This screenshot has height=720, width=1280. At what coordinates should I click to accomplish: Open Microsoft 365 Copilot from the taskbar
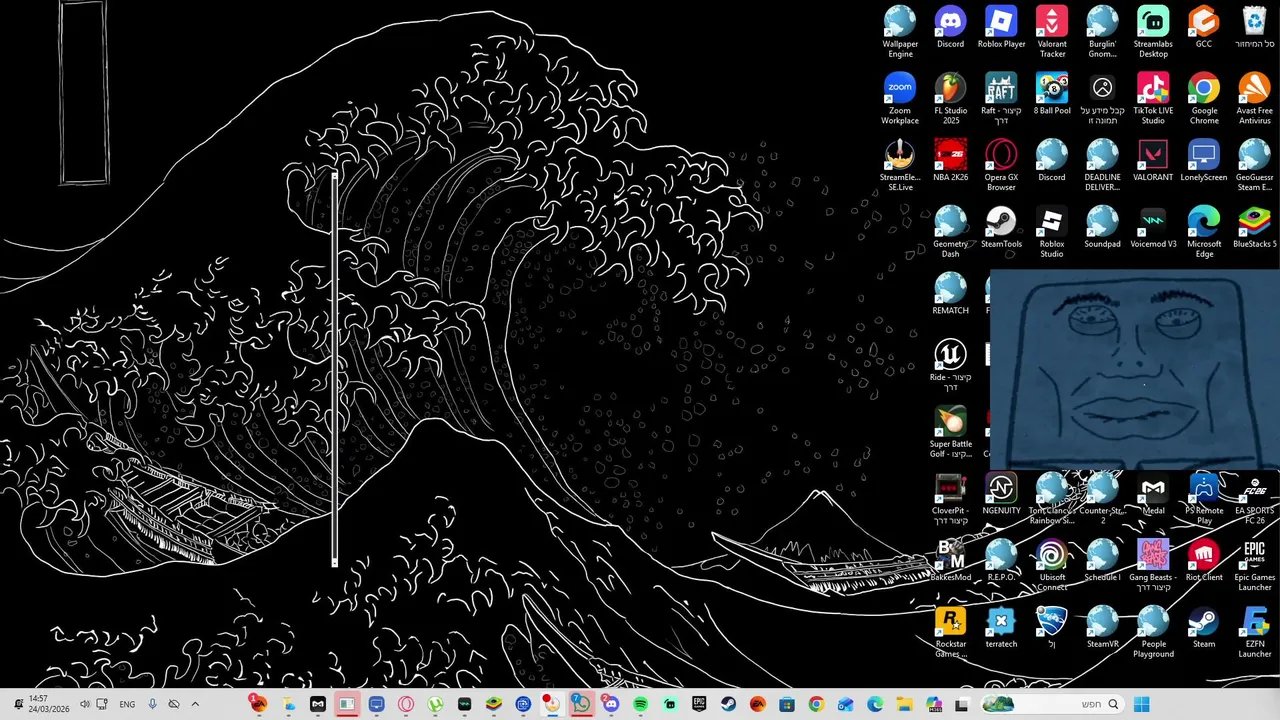click(934, 704)
